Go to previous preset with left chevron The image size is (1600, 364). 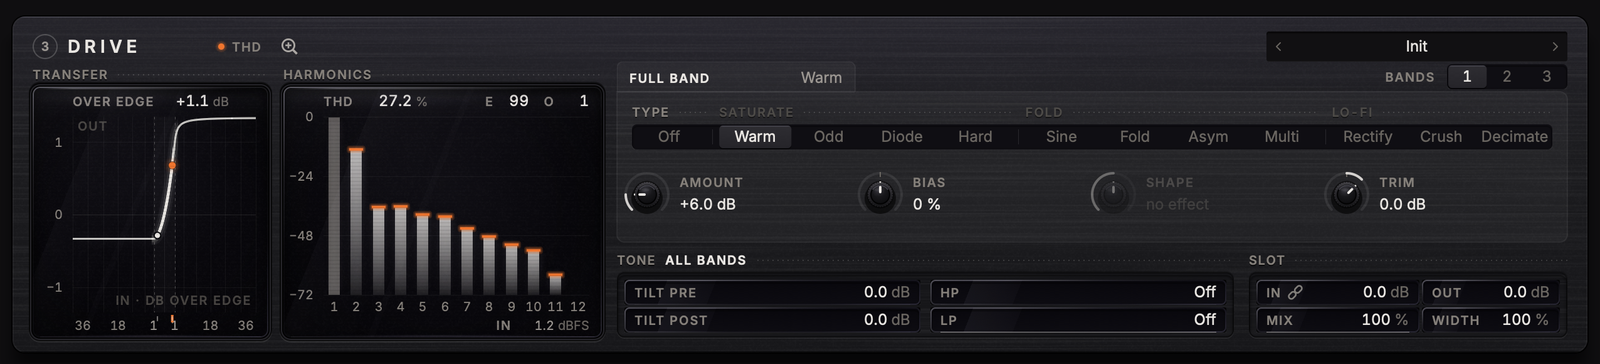[1278, 46]
